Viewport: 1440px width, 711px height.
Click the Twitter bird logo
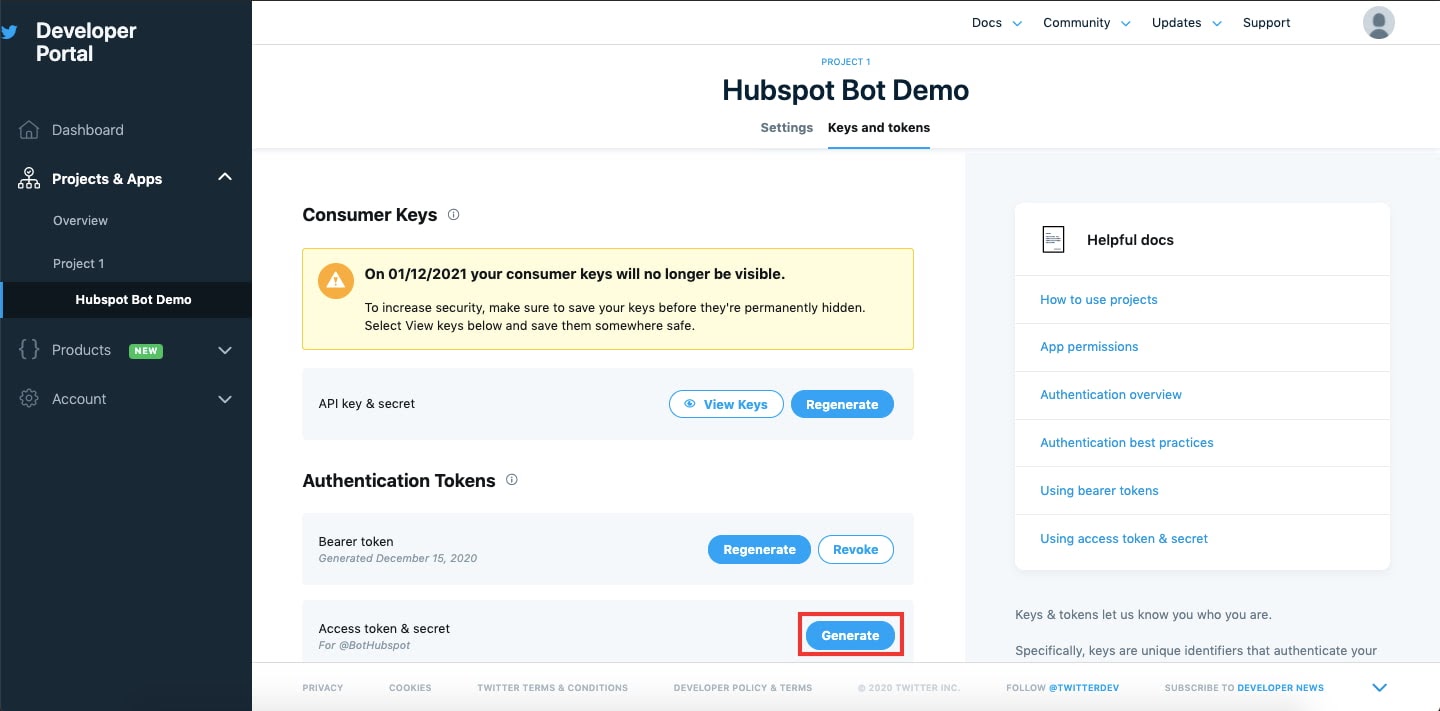tap(9, 32)
